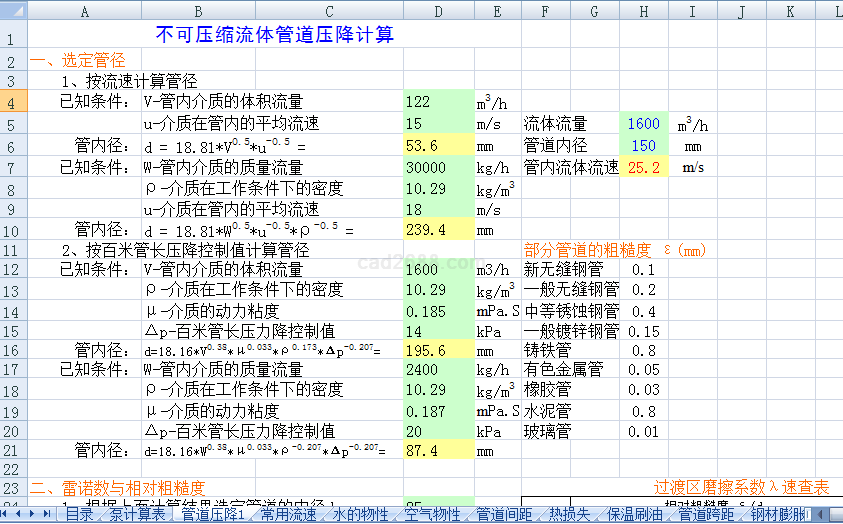Select the blue 流体流量 cell 1600
843x524 pixels.
click(x=643, y=124)
